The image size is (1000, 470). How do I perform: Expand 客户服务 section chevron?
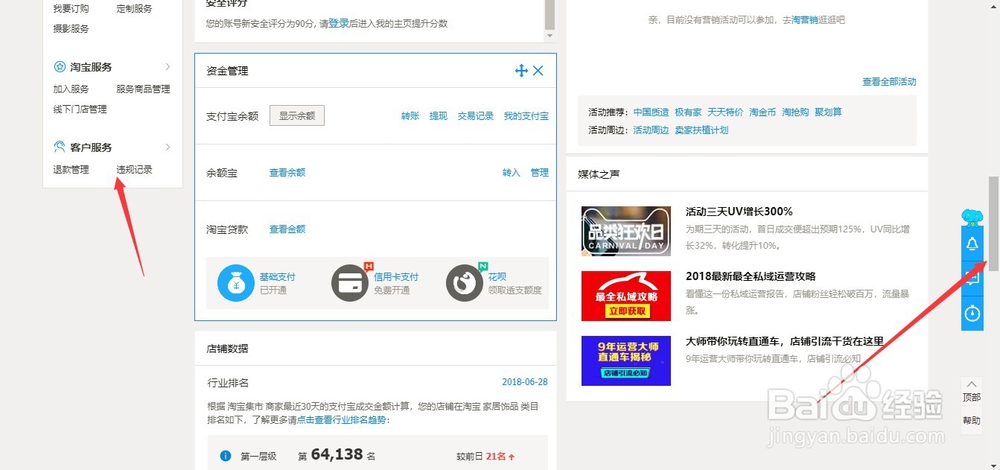(x=168, y=147)
